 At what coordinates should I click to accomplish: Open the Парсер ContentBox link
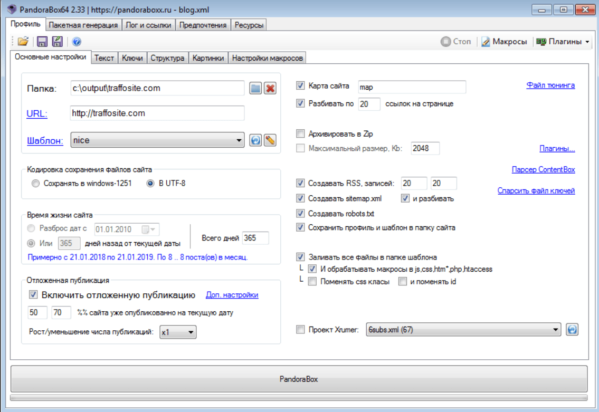point(543,169)
